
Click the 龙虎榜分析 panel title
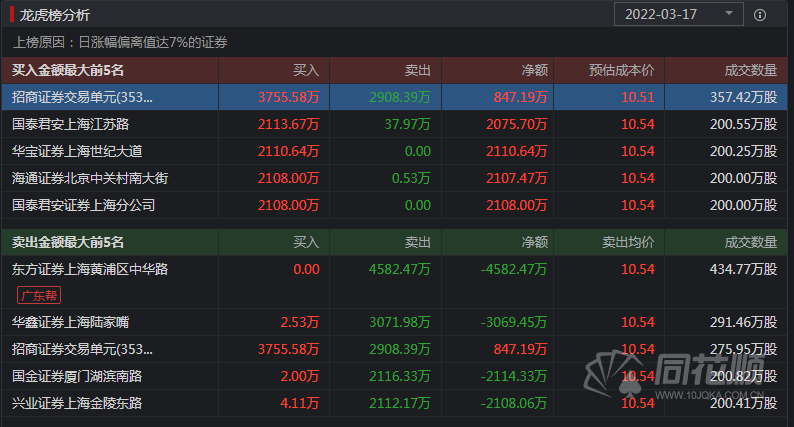[54, 15]
